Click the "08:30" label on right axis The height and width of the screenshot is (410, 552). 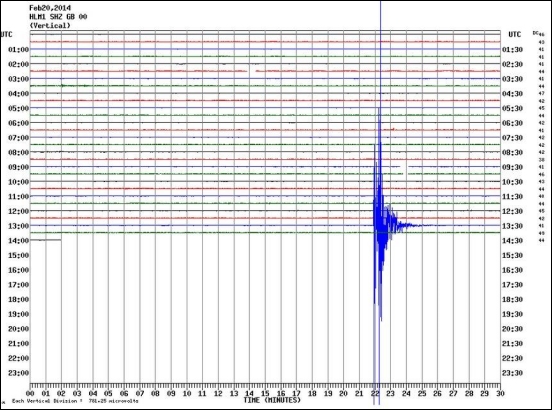click(x=512, y=152)
